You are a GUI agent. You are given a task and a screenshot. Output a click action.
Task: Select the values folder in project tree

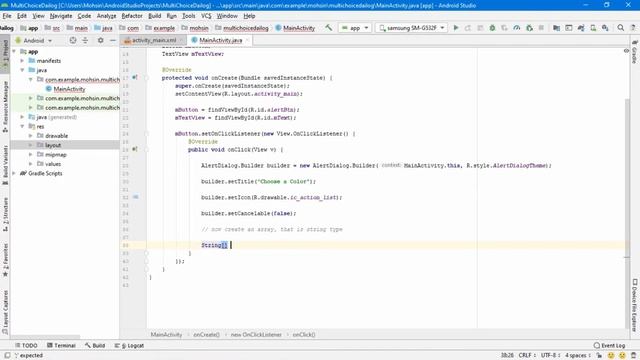click(53, 164)
